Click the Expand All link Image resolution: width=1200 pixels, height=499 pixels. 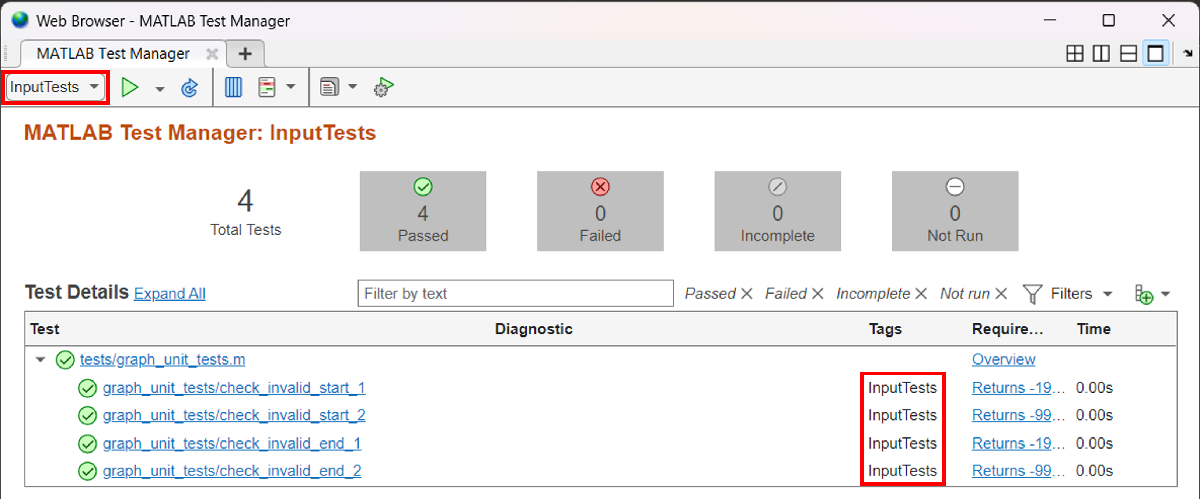tap(169, 294)
